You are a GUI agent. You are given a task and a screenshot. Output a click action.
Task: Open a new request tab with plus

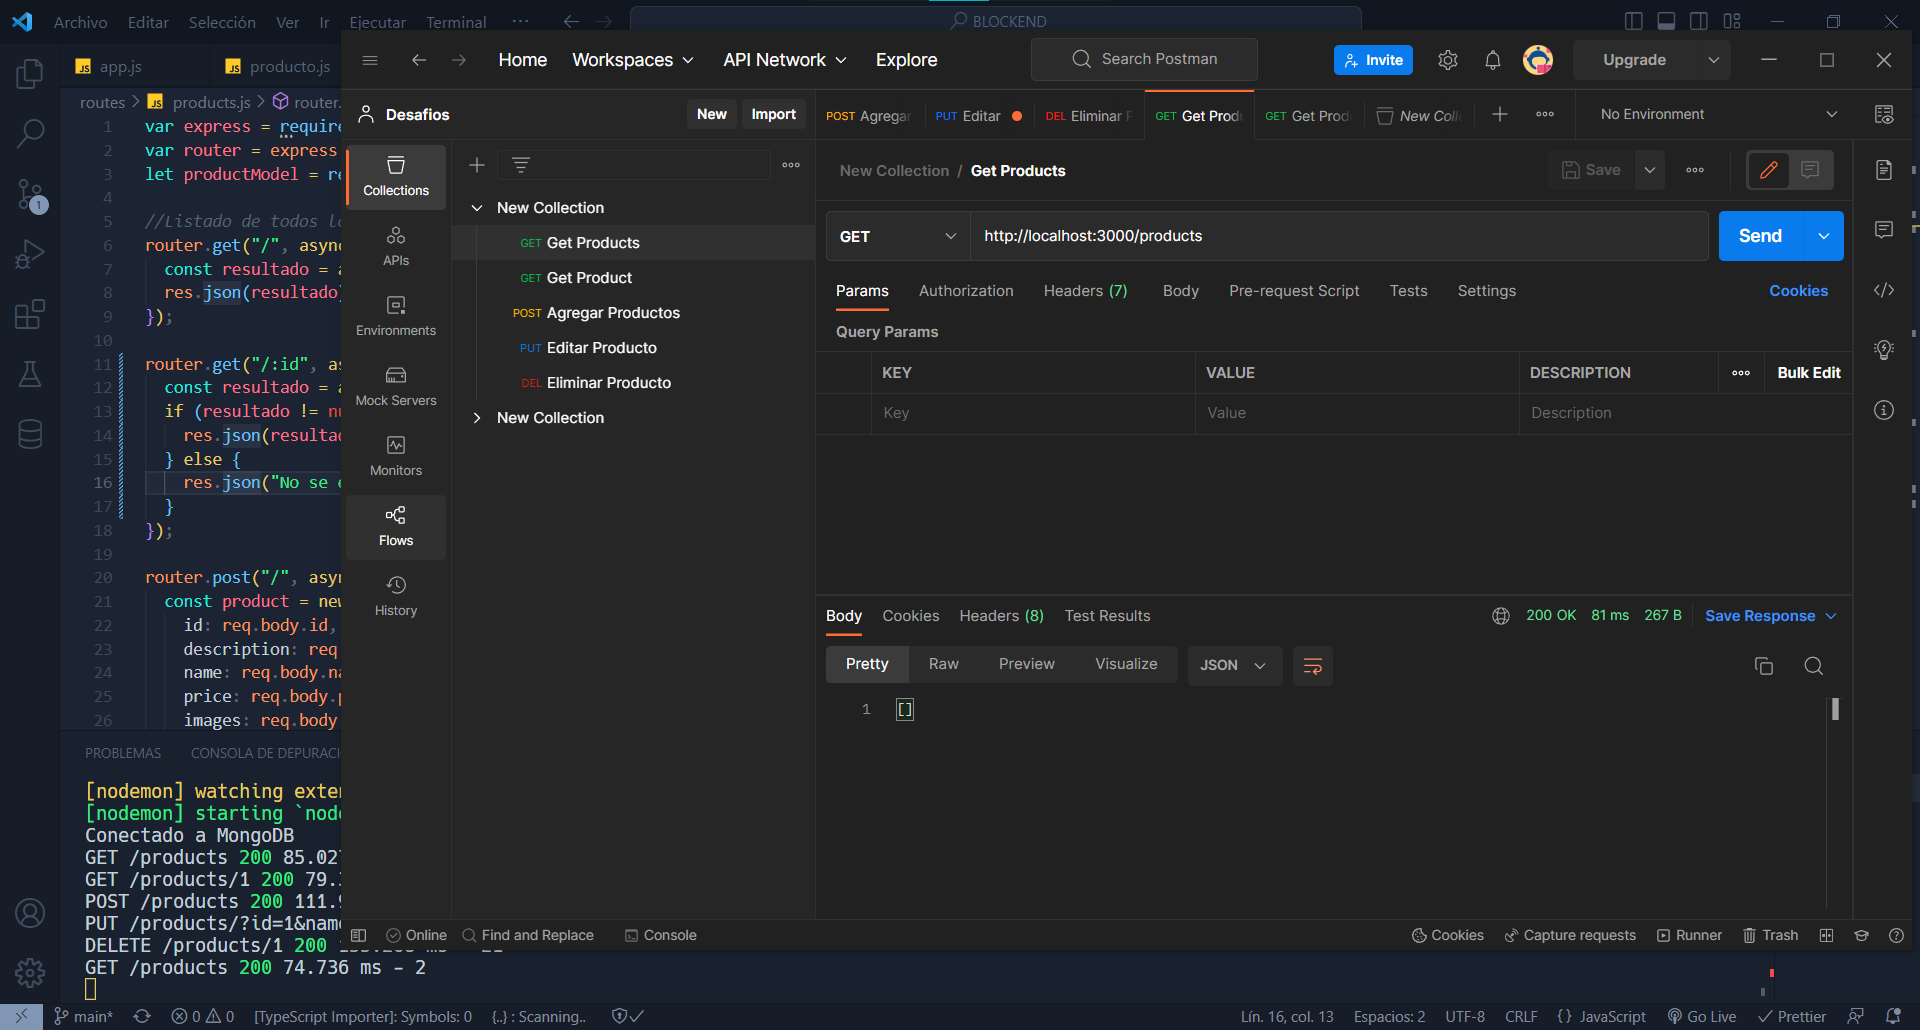point(1500,115)
